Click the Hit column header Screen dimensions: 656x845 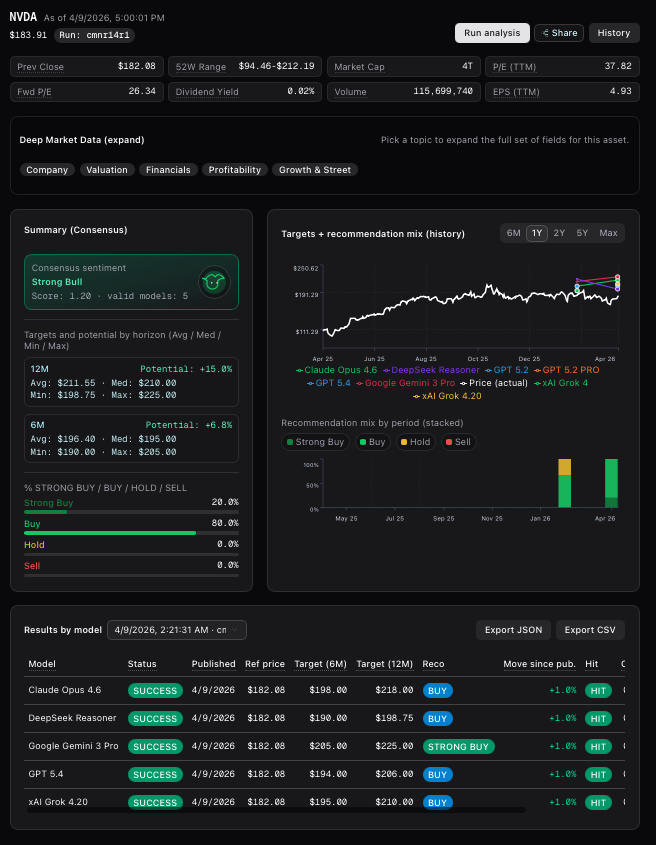[592, 664]
